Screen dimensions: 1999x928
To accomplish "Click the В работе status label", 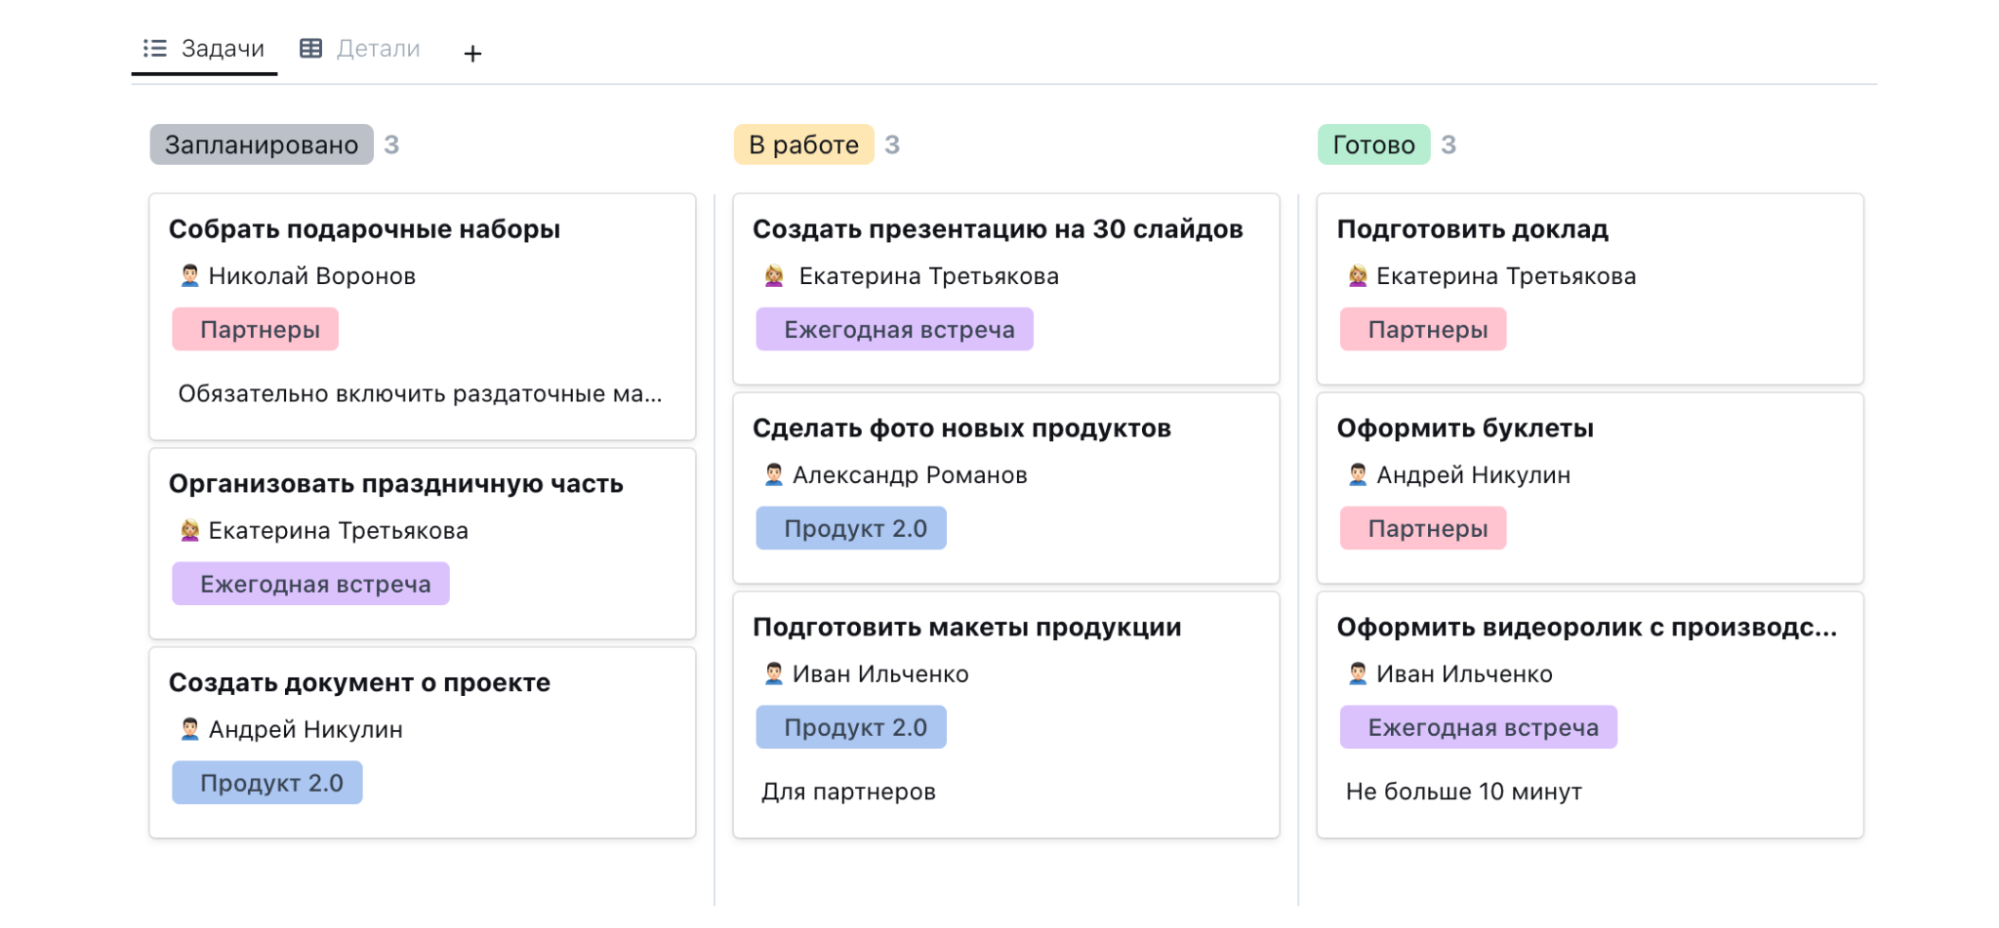I will (x=803, y=145).
